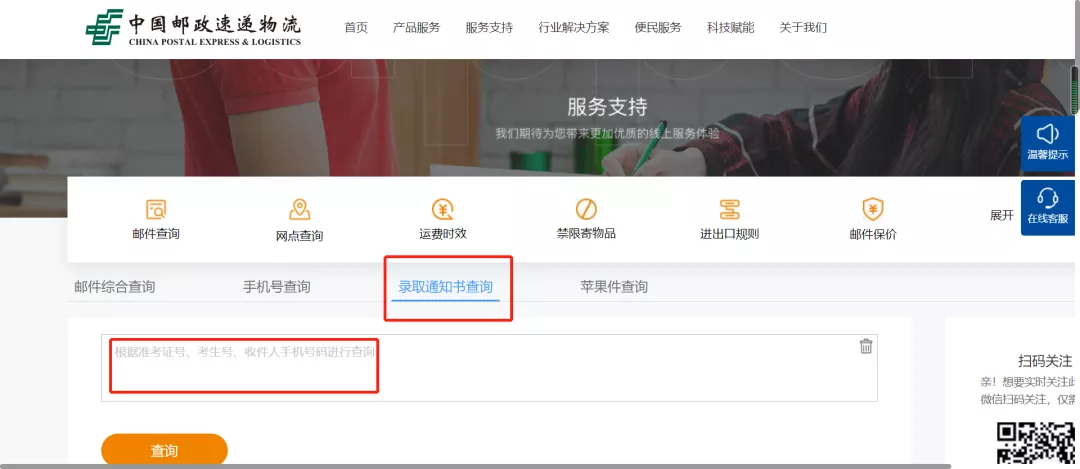Switch to the 邮件综合查询 tab
The height and width of the screenshot is (469, 1080).
click(115, 287)
